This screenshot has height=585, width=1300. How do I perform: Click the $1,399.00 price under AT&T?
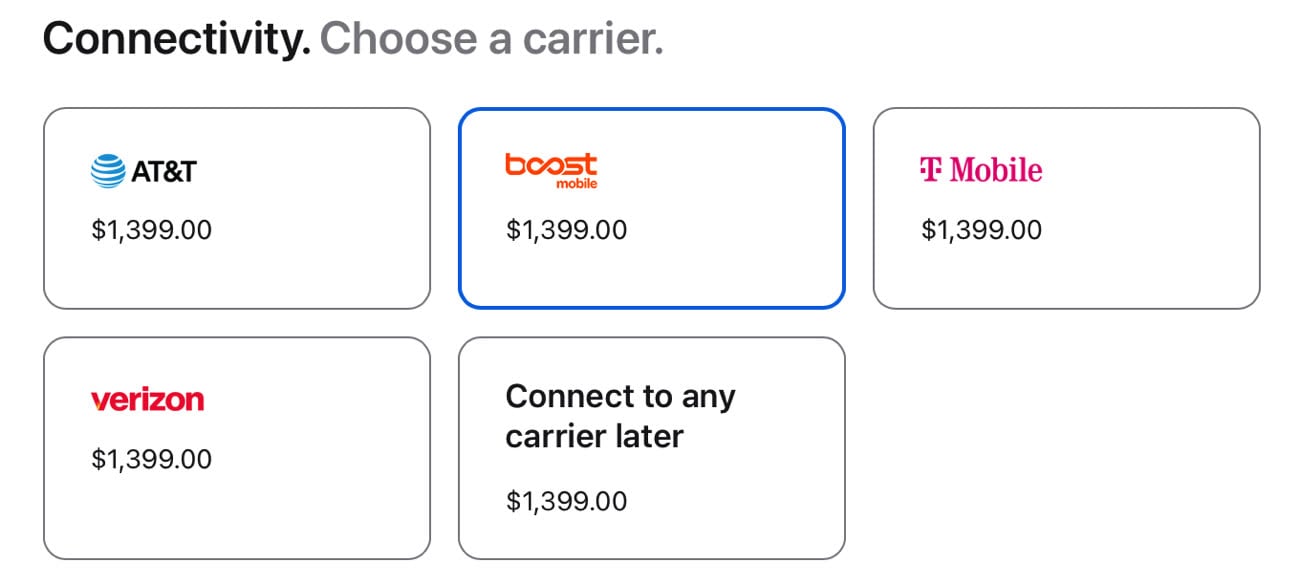point(152,231)
